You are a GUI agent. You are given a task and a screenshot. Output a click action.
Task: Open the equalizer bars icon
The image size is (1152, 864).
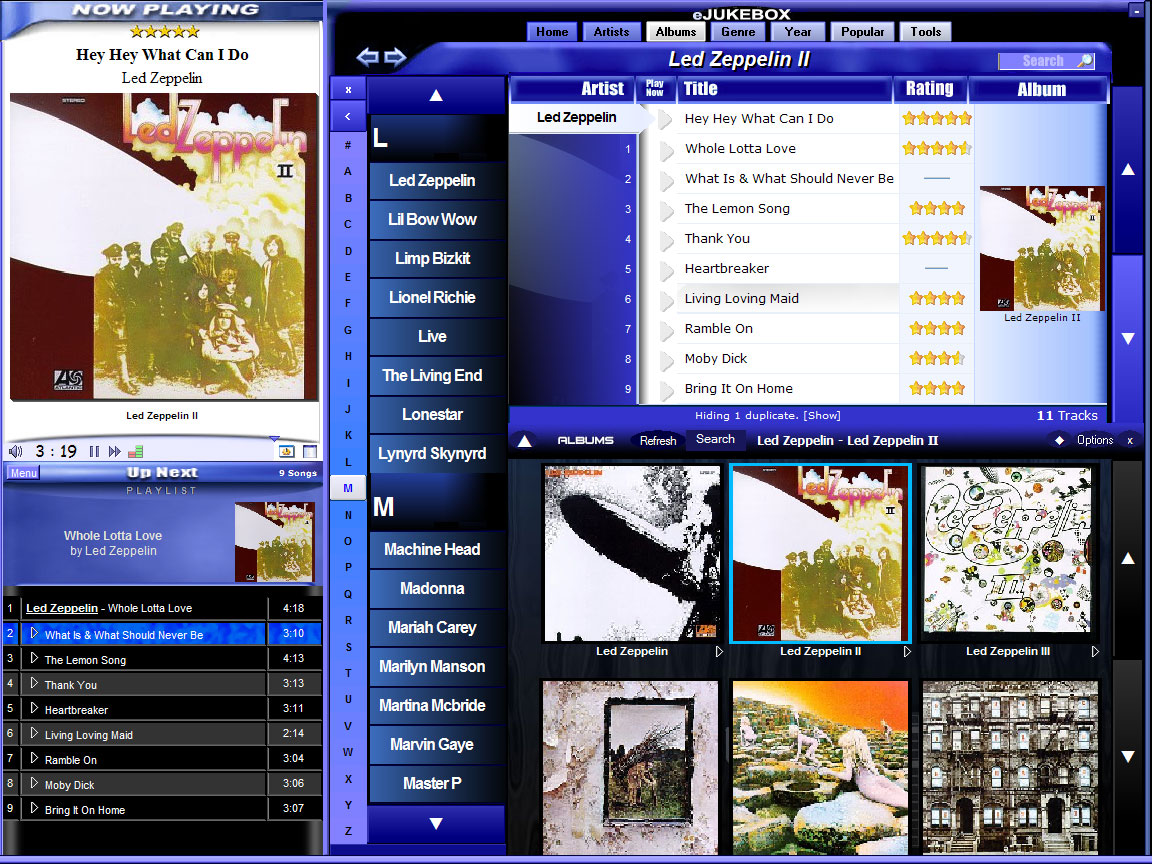tap(136, 451)
